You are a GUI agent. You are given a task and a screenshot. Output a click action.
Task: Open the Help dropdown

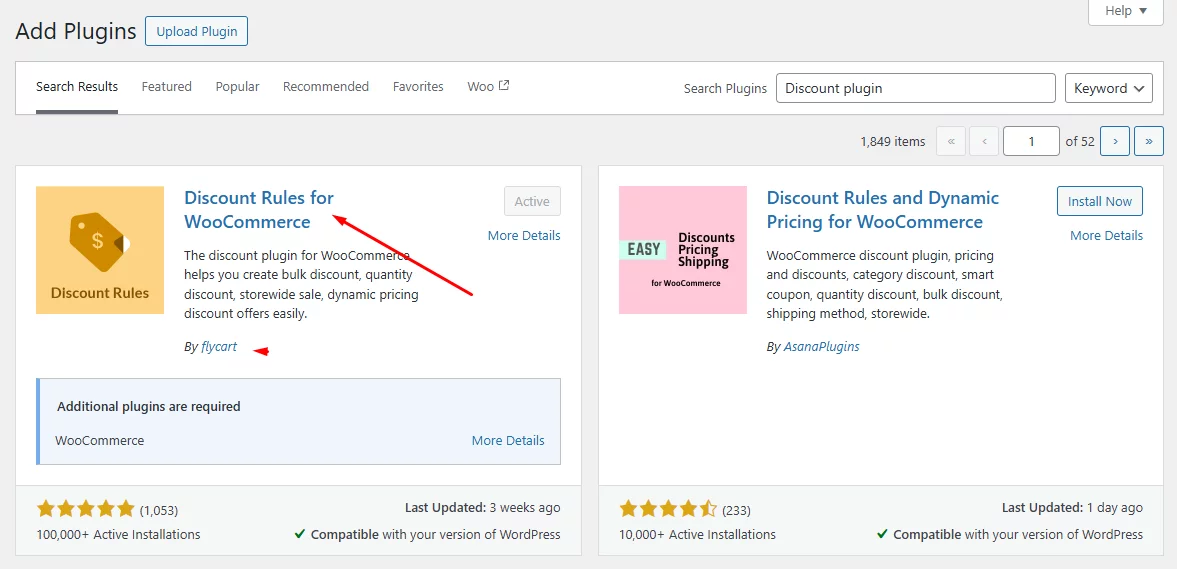[x=1126, y=11]
